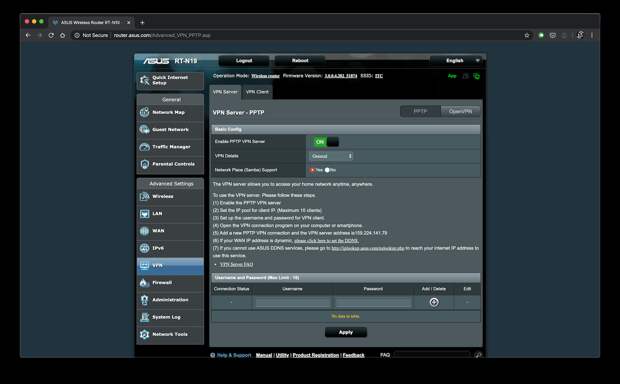
Task: Open the Quick Internet Setup wizard icon
Action: (144, 80)
